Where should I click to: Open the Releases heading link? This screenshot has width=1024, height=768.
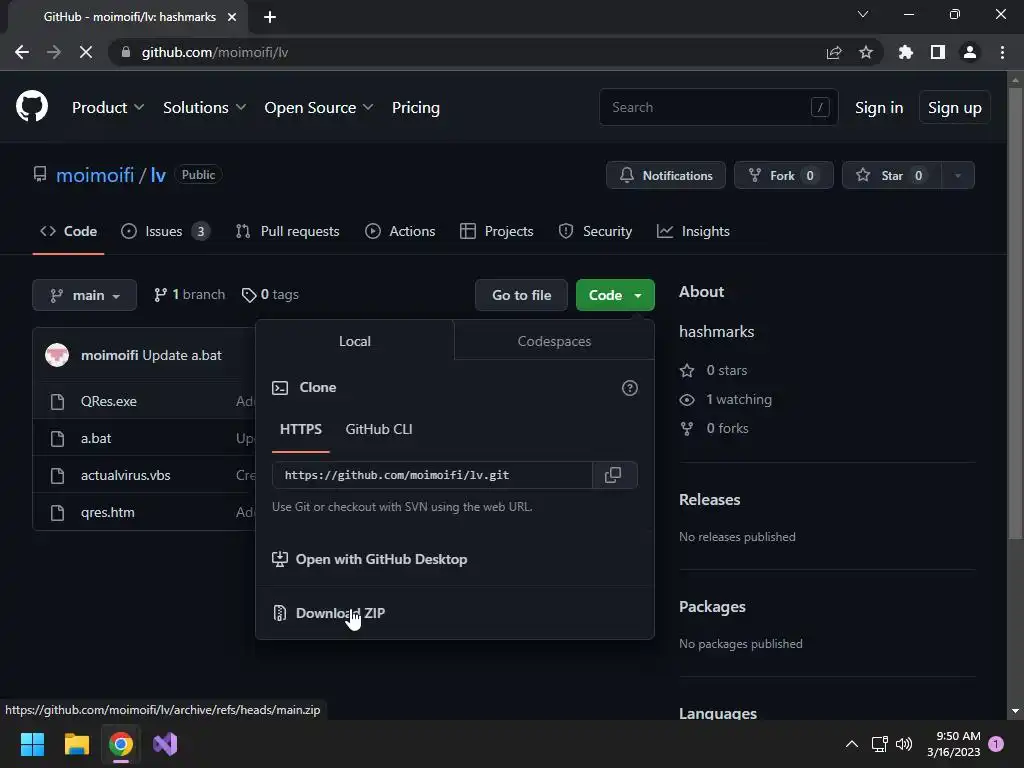709,500
